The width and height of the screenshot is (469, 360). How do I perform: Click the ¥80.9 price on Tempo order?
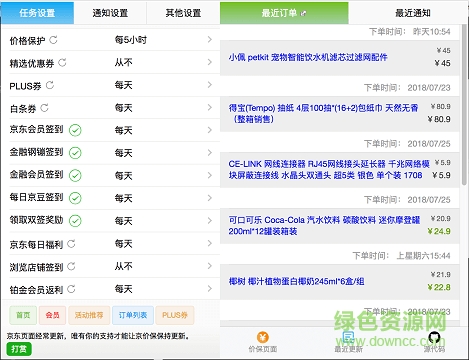(439, 119)
